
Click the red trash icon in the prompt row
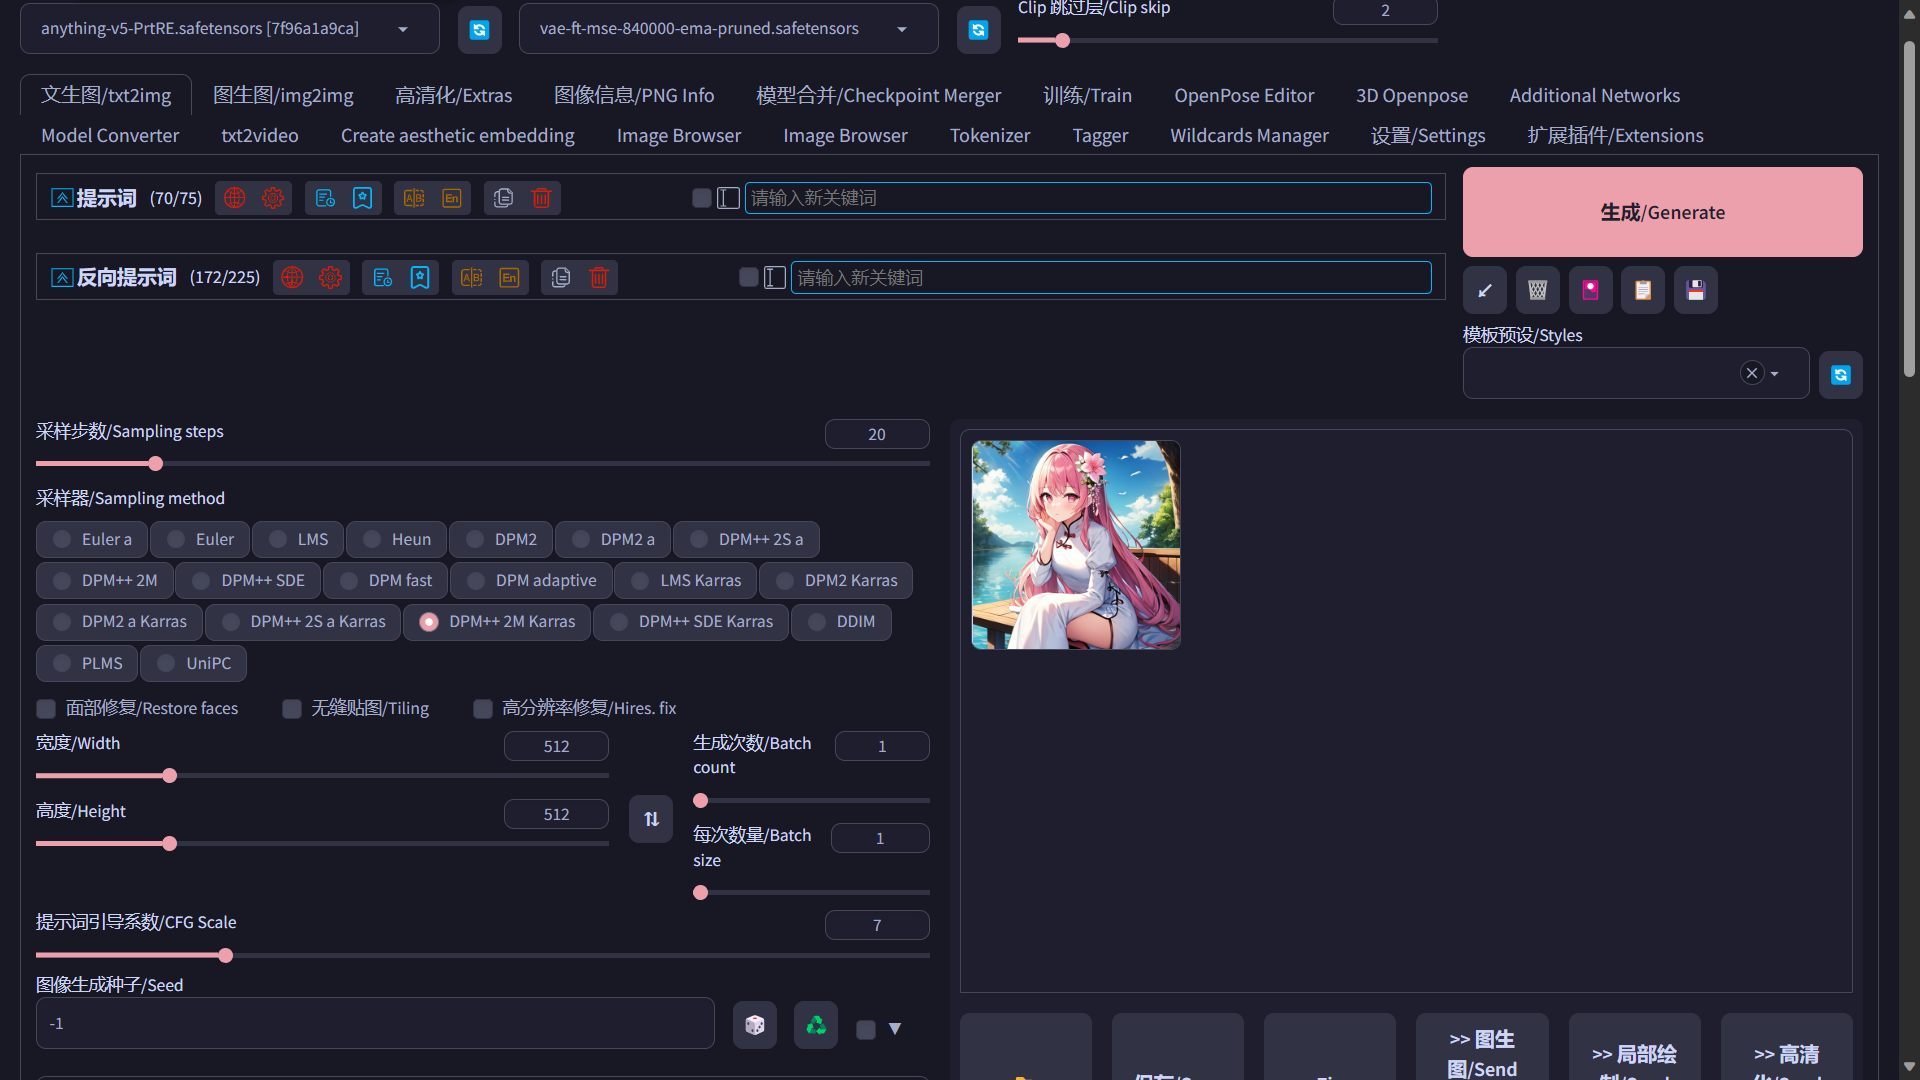541,198
